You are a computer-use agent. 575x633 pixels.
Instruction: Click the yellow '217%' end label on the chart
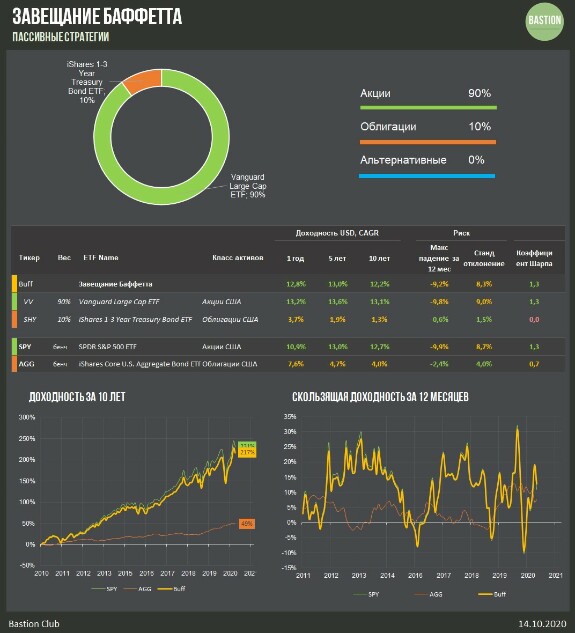point(247,453)
